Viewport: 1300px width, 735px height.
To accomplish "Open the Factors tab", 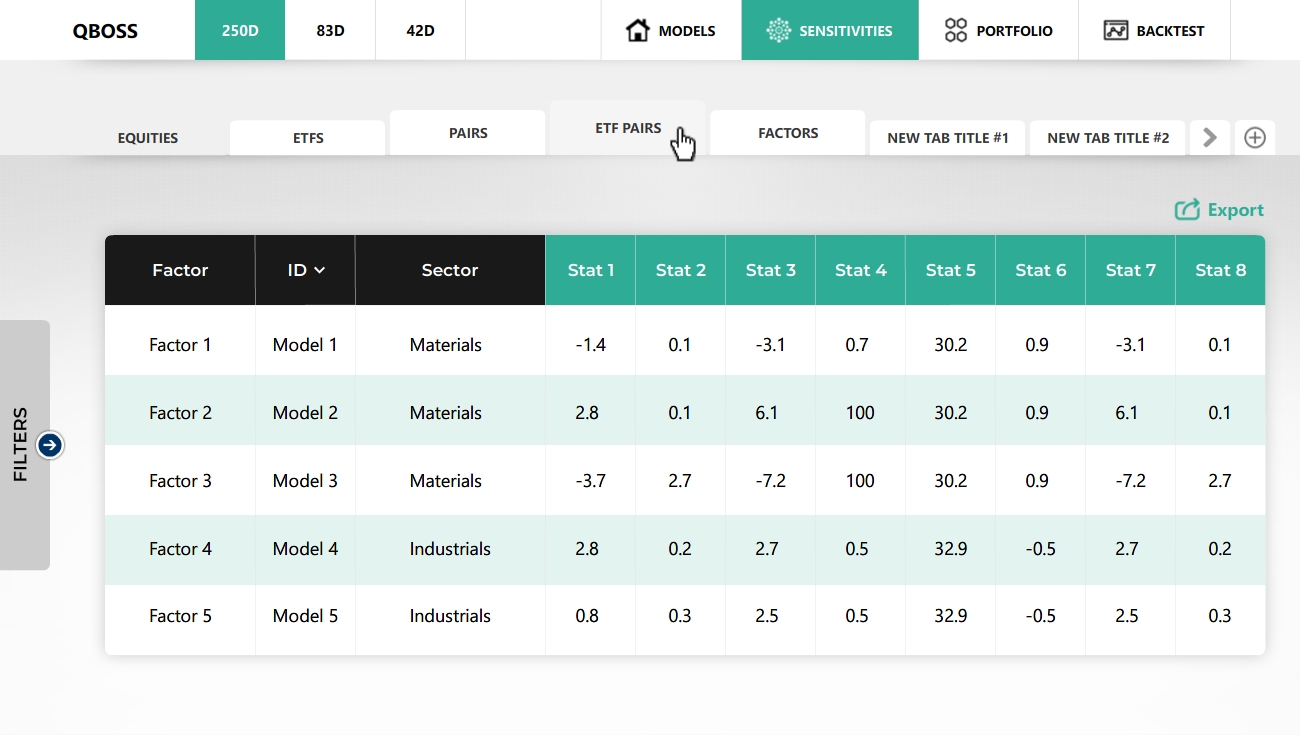I will click(x=788, y=133).
